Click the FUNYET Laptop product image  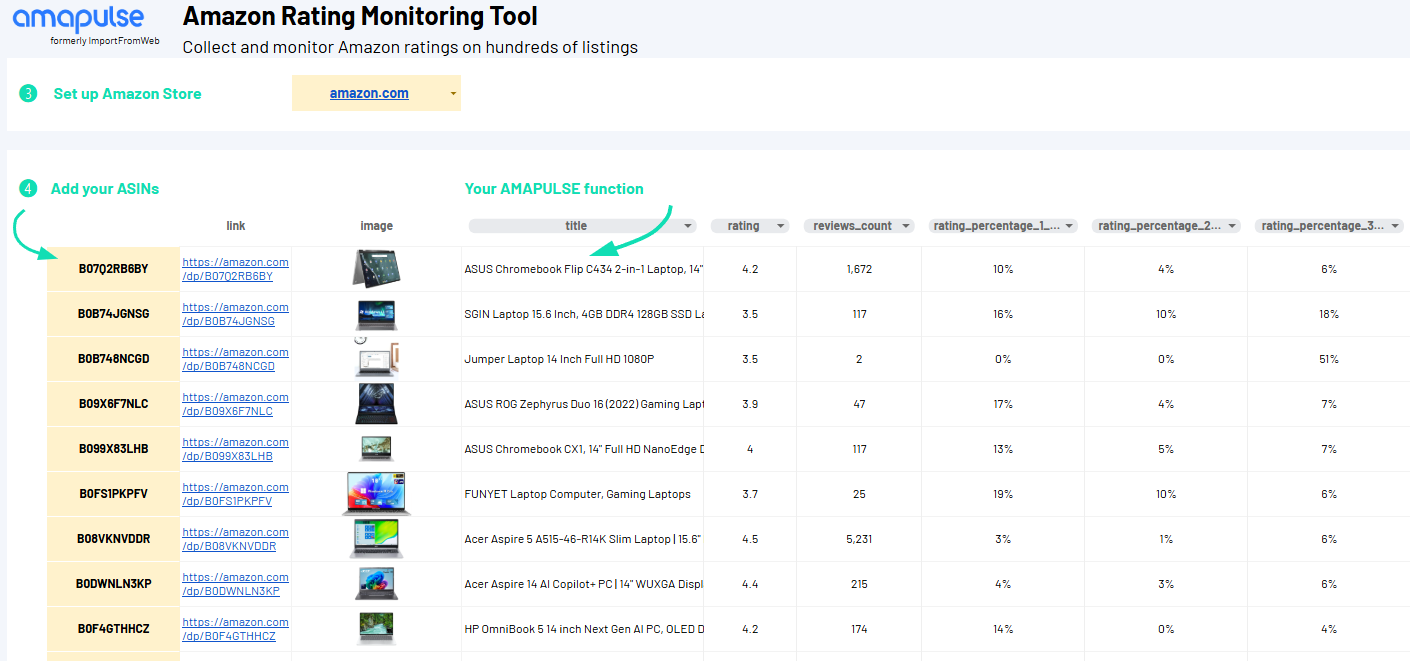point(376,494)
